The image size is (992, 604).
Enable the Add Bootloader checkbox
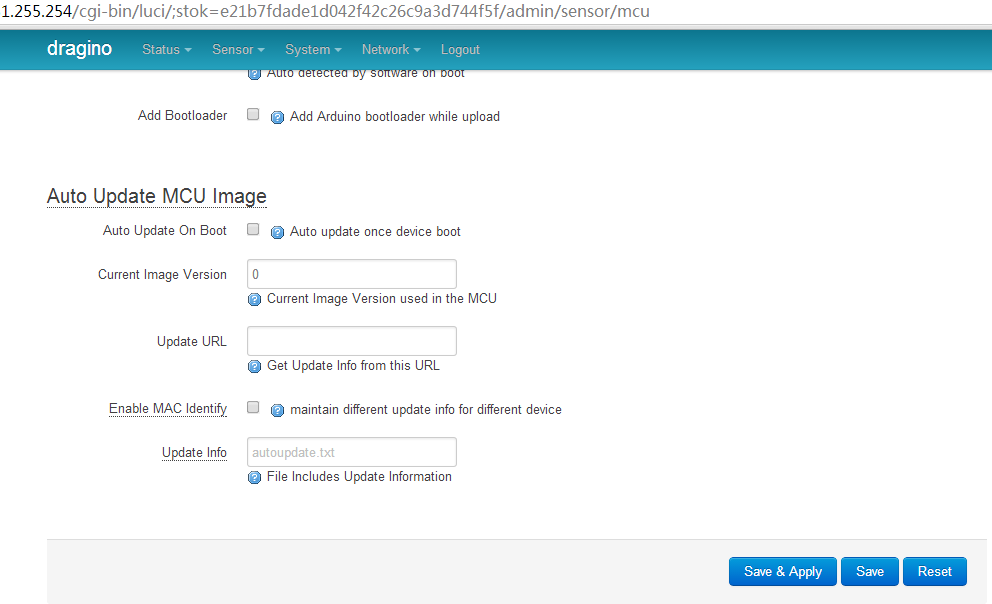click(x=253, y=114)
